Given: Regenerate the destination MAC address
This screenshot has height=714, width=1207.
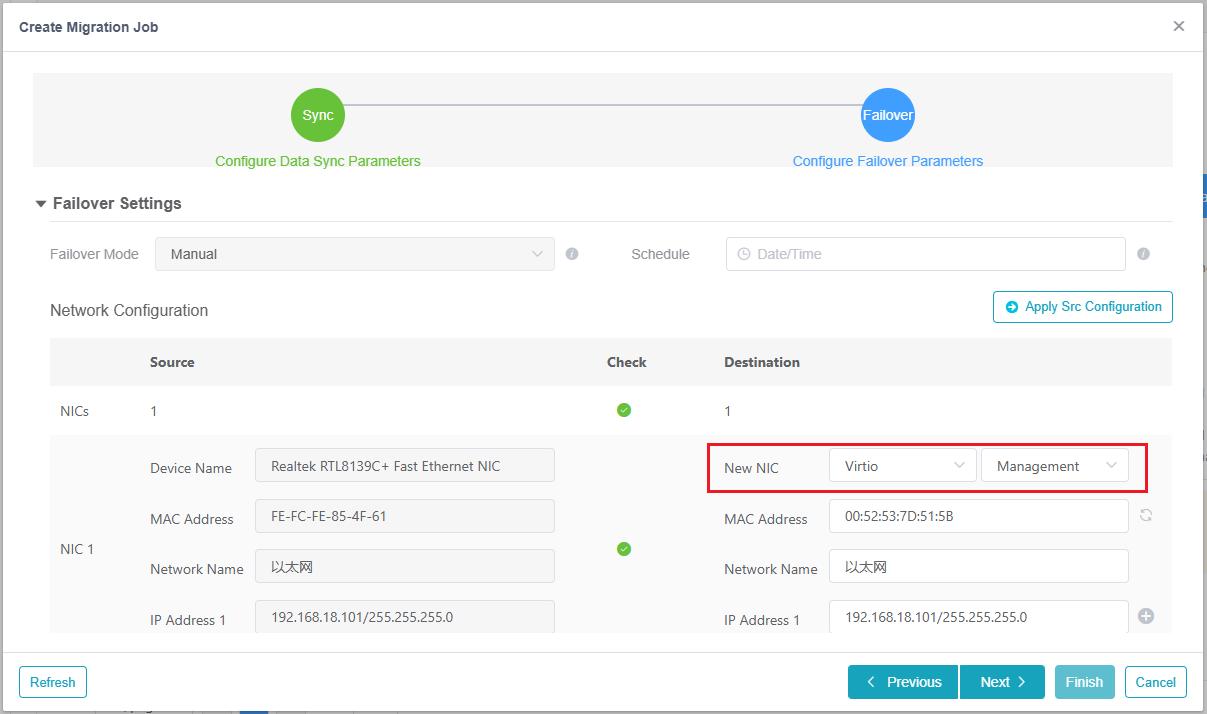Looking at the screenshot, I should click(1146, 516).
